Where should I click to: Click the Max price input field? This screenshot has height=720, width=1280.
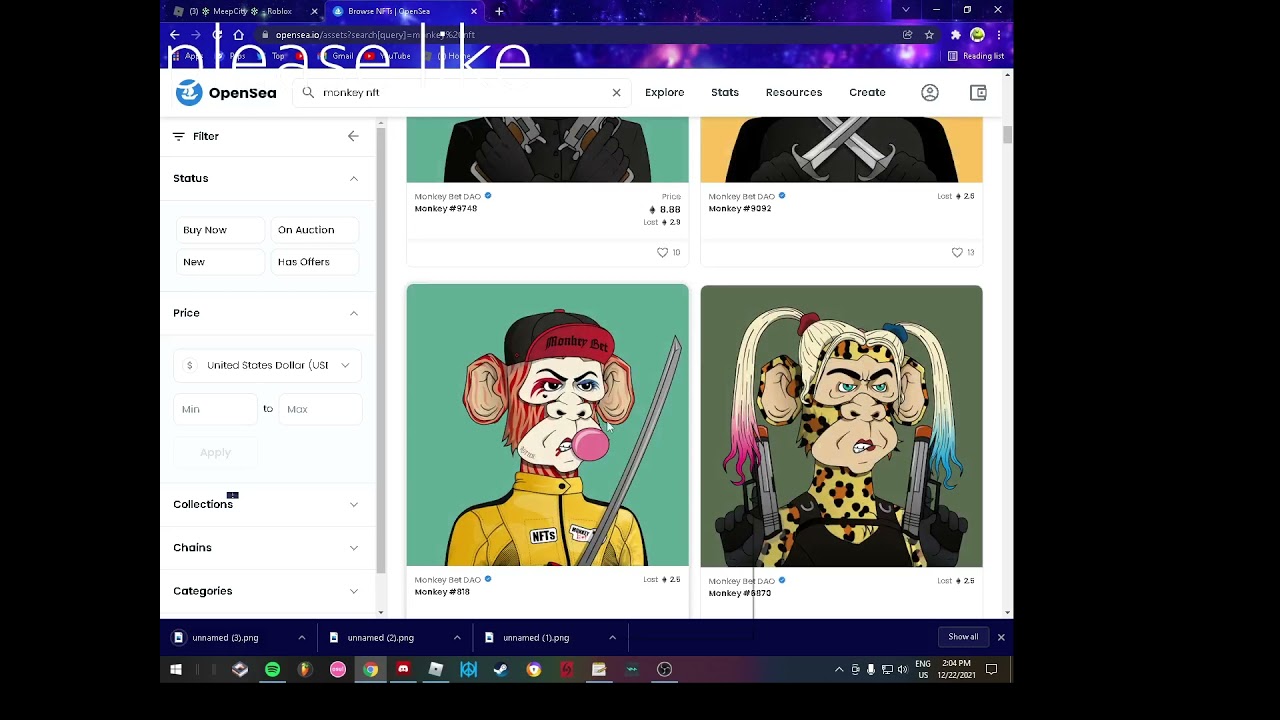[320, 409]
